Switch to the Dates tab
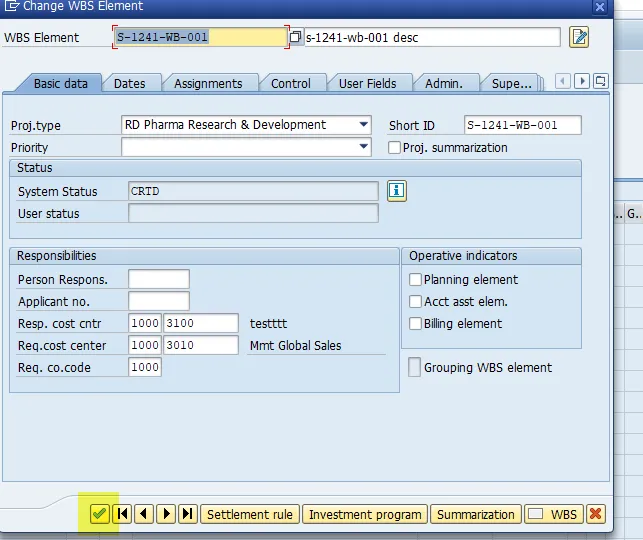643x540 pixels. [x=130, y=84]
